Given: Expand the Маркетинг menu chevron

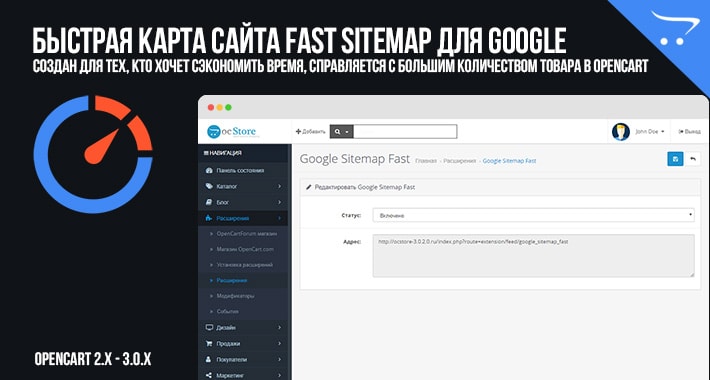Looking at the screenshot, I should click(279, 375).
